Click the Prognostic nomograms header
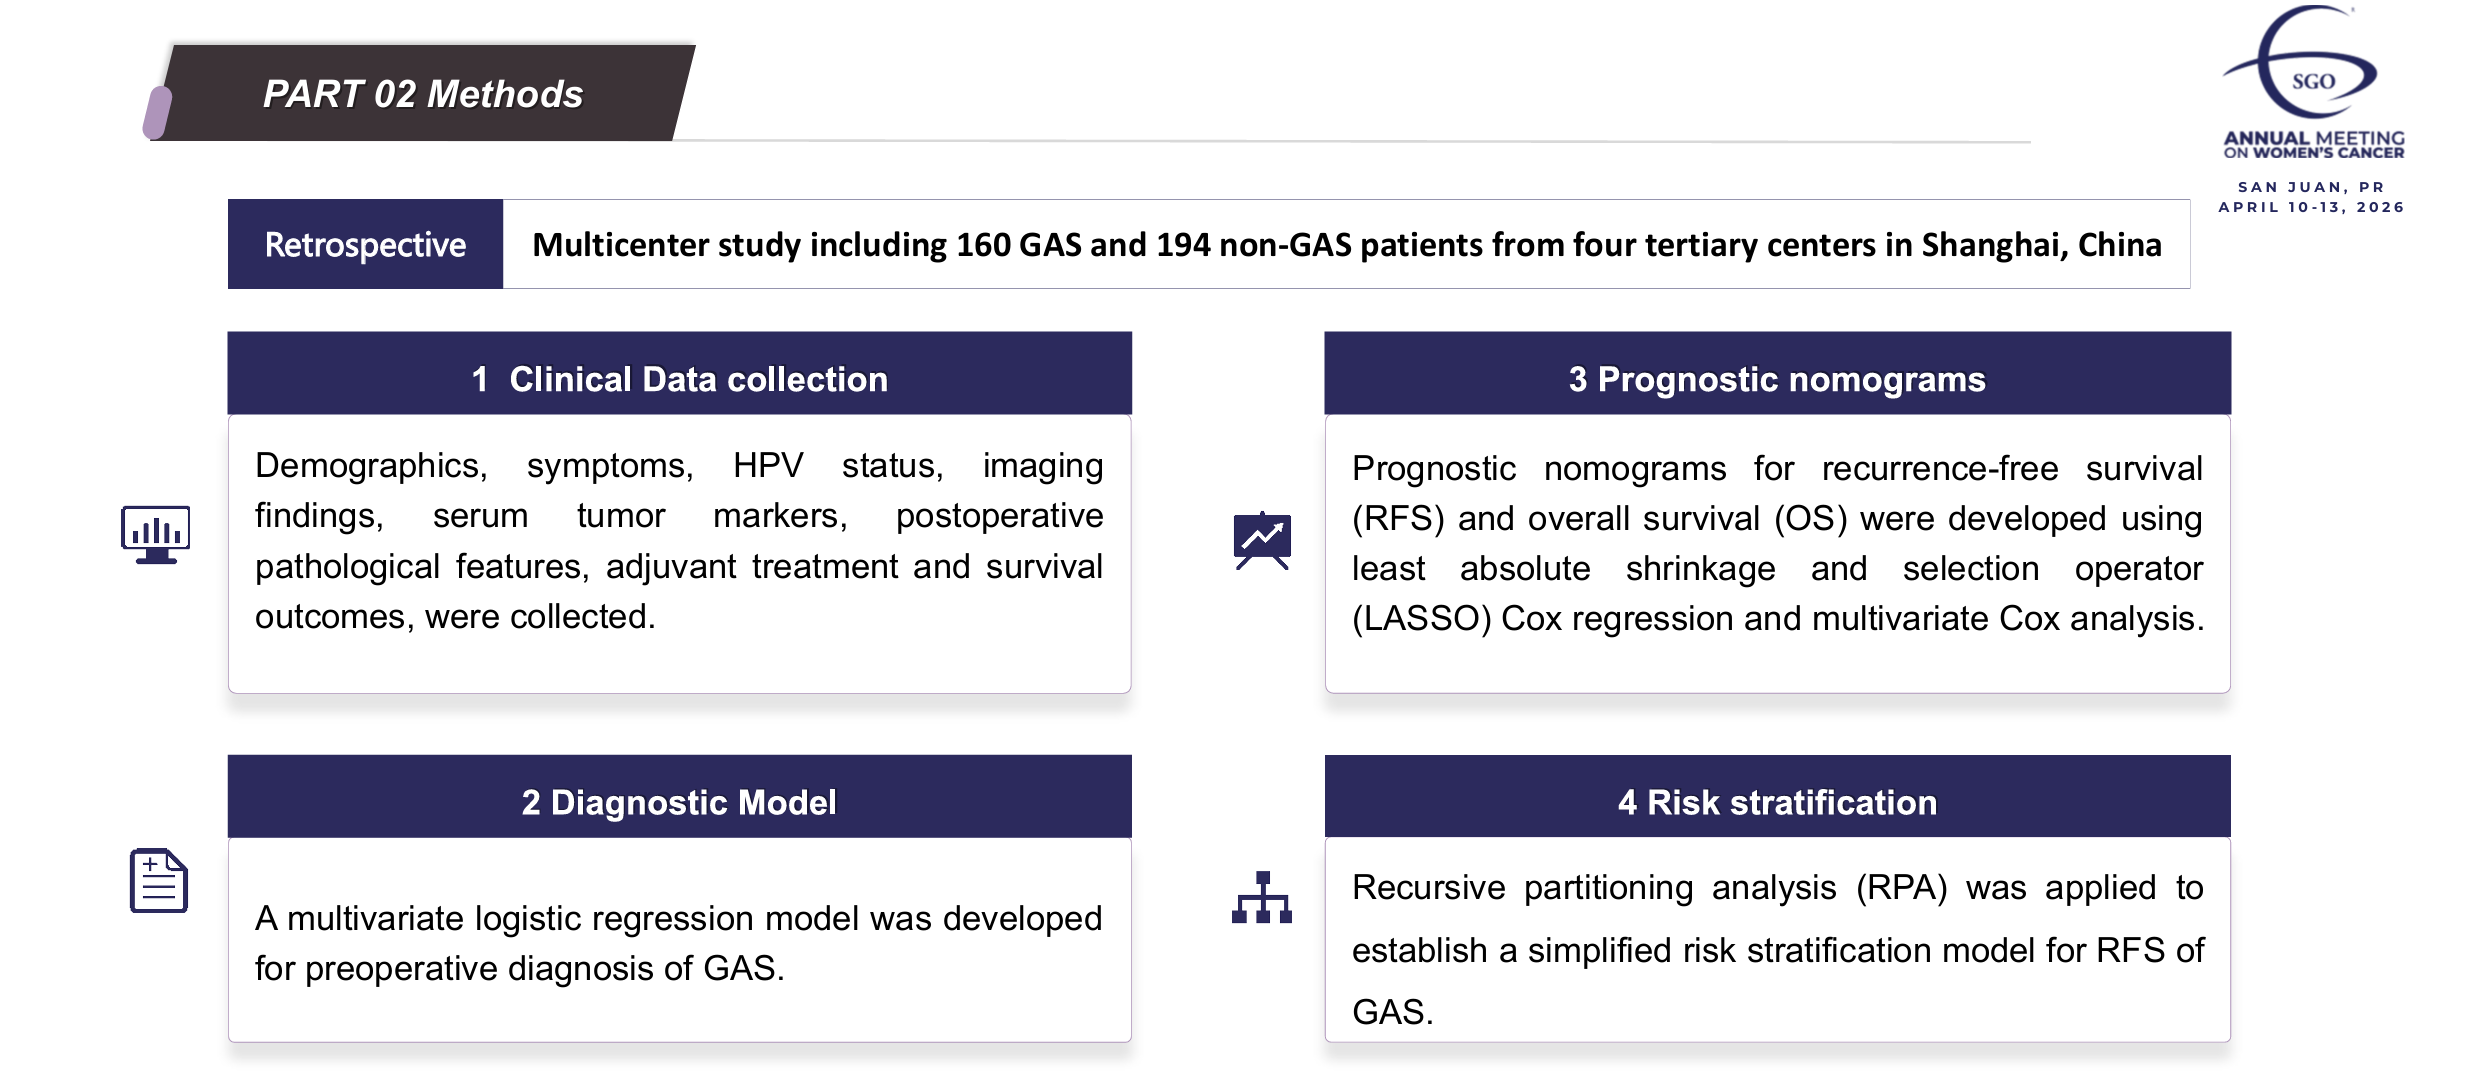2470x1080 pixels. 1777,379
